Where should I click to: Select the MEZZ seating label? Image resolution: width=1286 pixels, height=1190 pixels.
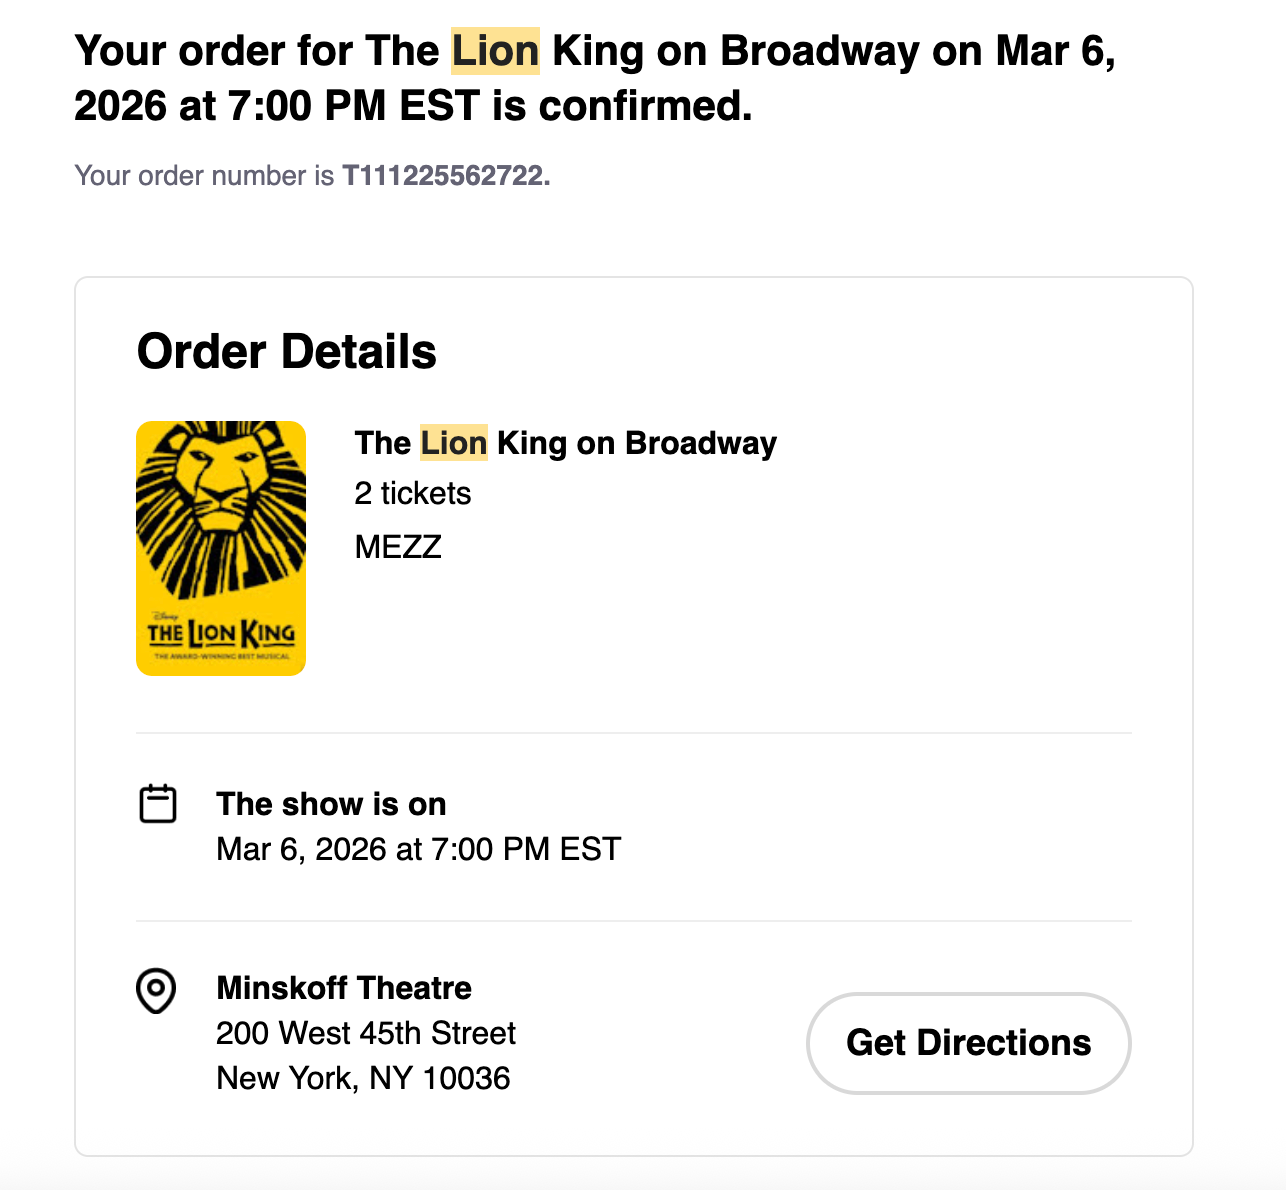click(x=398, y=547)
